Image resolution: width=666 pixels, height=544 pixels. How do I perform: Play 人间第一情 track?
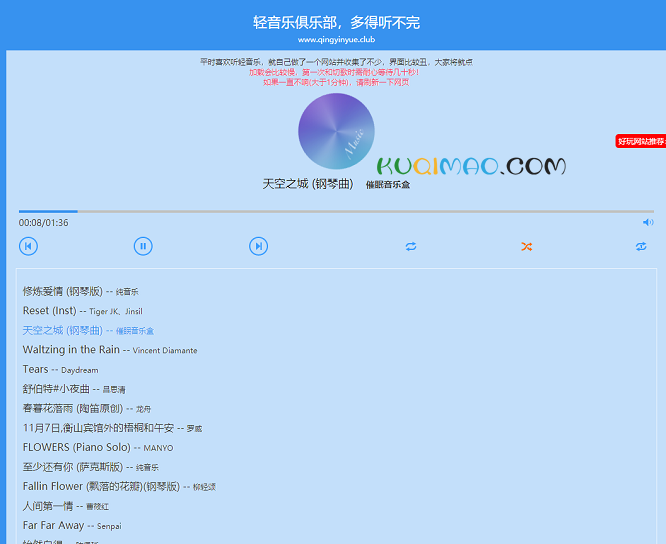[x=65, y=506]
